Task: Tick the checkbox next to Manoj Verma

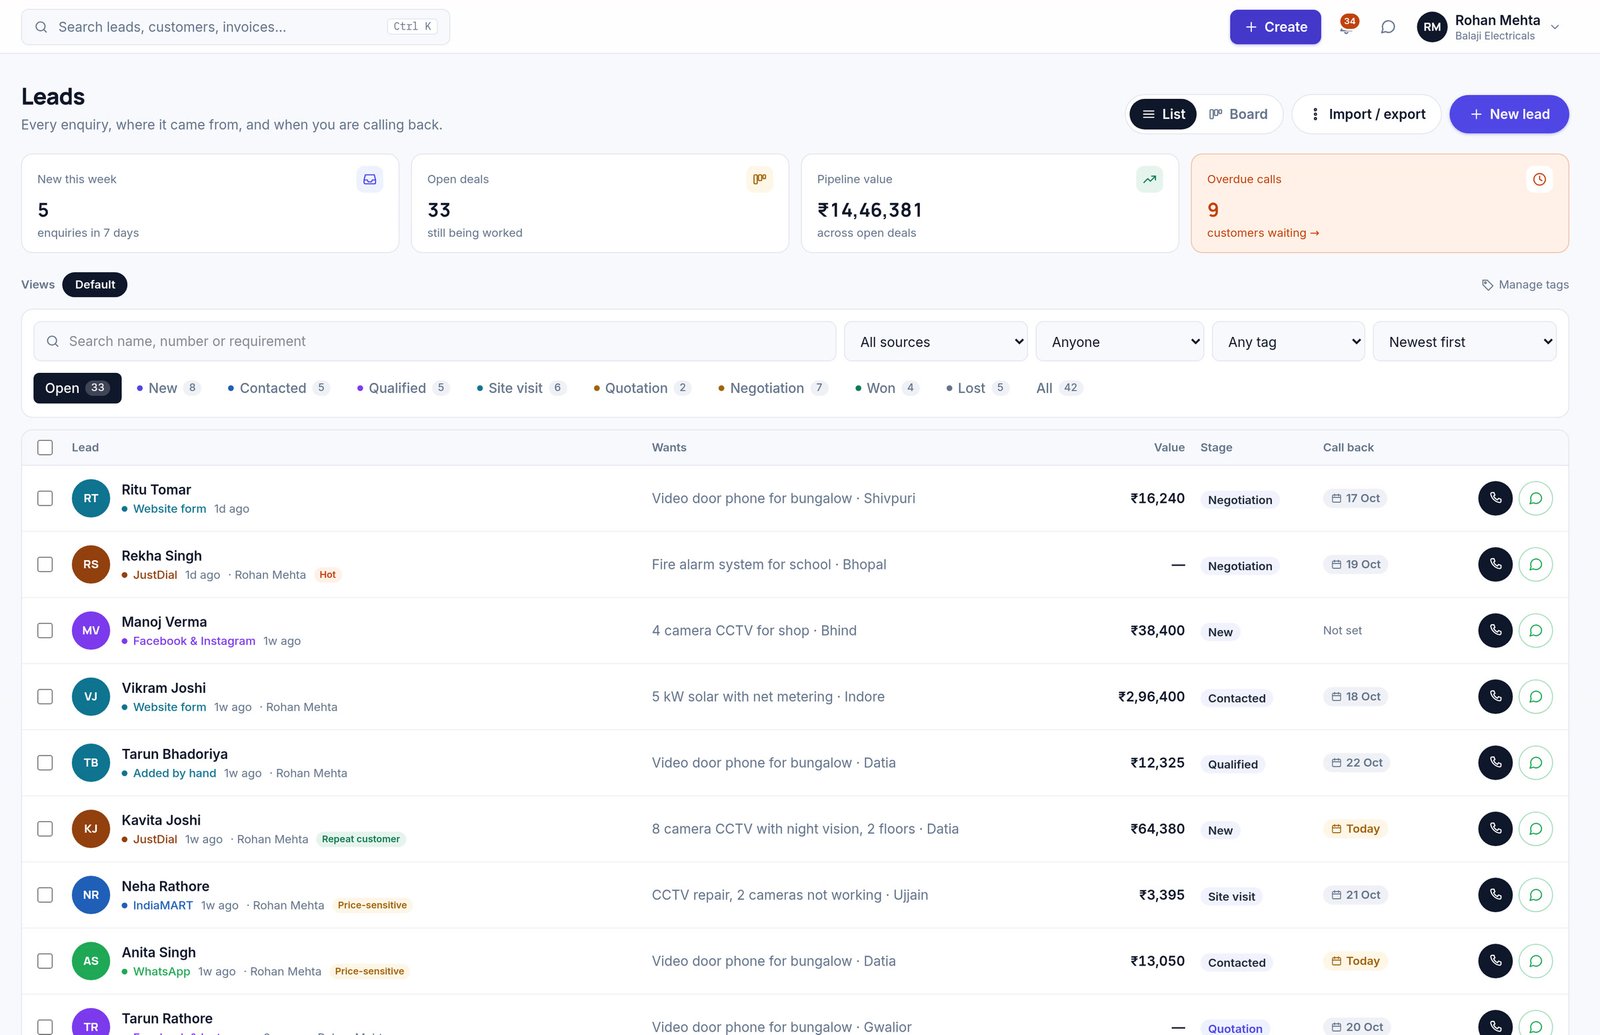Action: click(45, 630)
